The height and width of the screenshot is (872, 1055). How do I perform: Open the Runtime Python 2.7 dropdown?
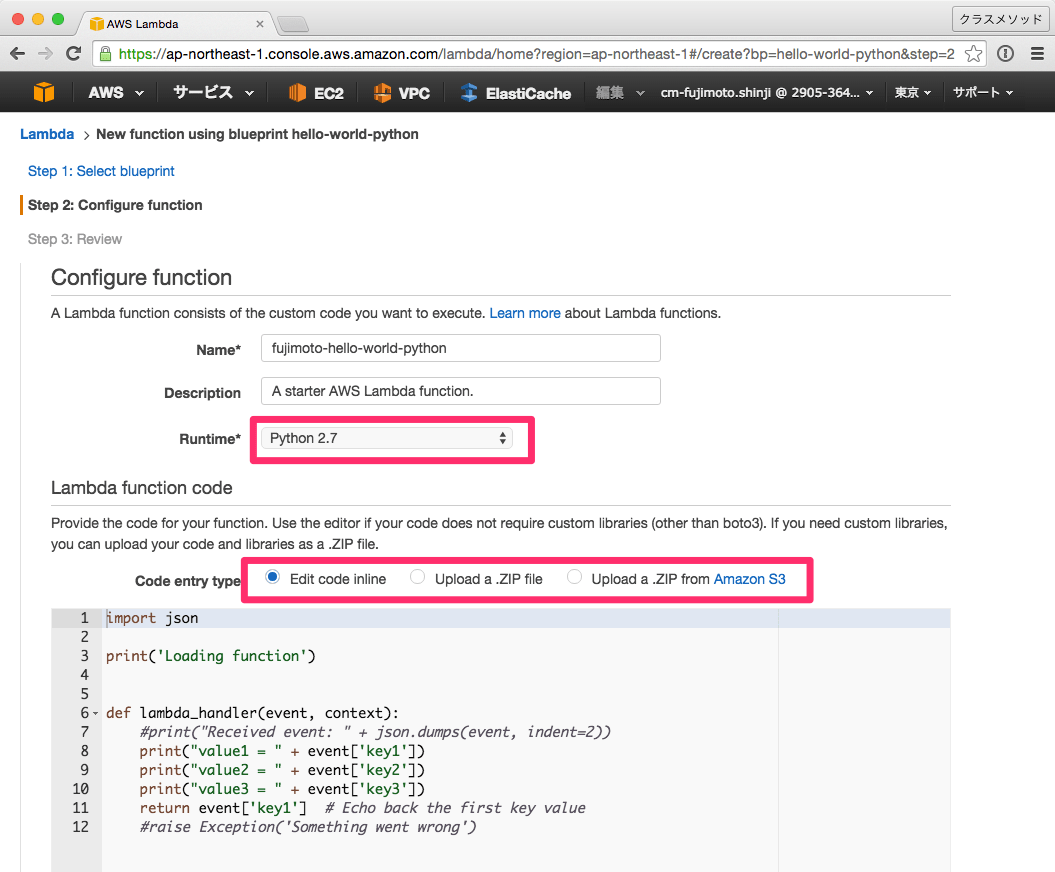[x=387, y=438]
